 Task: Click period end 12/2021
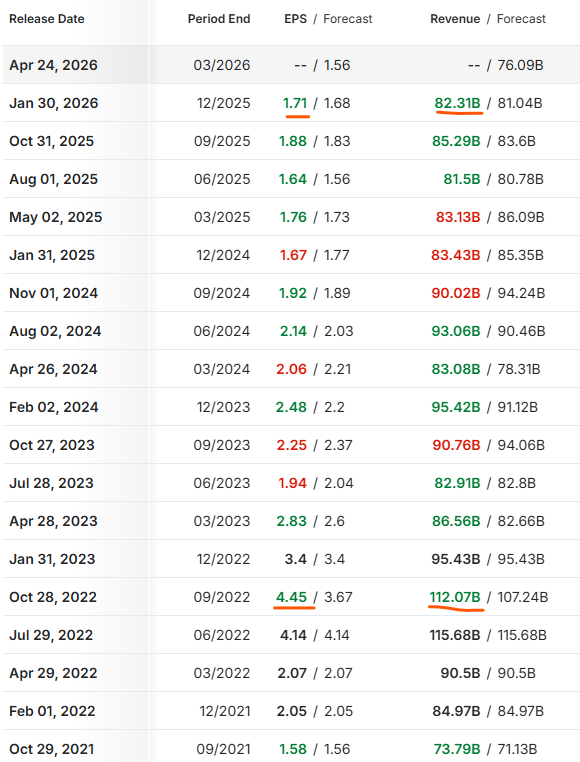[225, 711]
